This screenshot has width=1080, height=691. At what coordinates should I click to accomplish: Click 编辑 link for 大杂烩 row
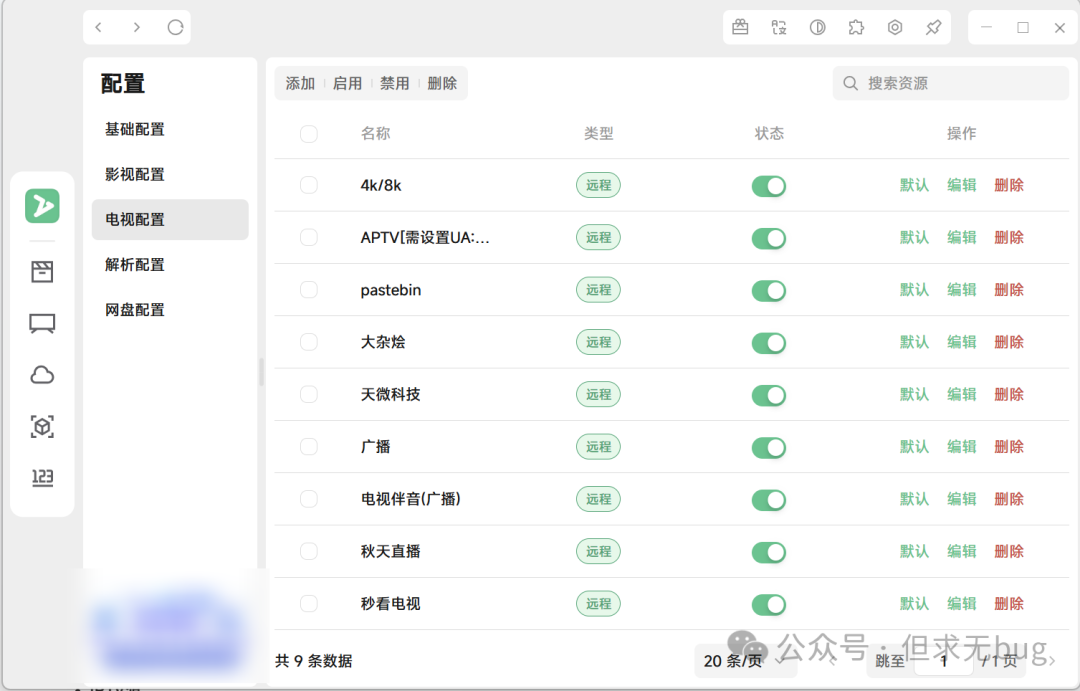pos(961,342)
